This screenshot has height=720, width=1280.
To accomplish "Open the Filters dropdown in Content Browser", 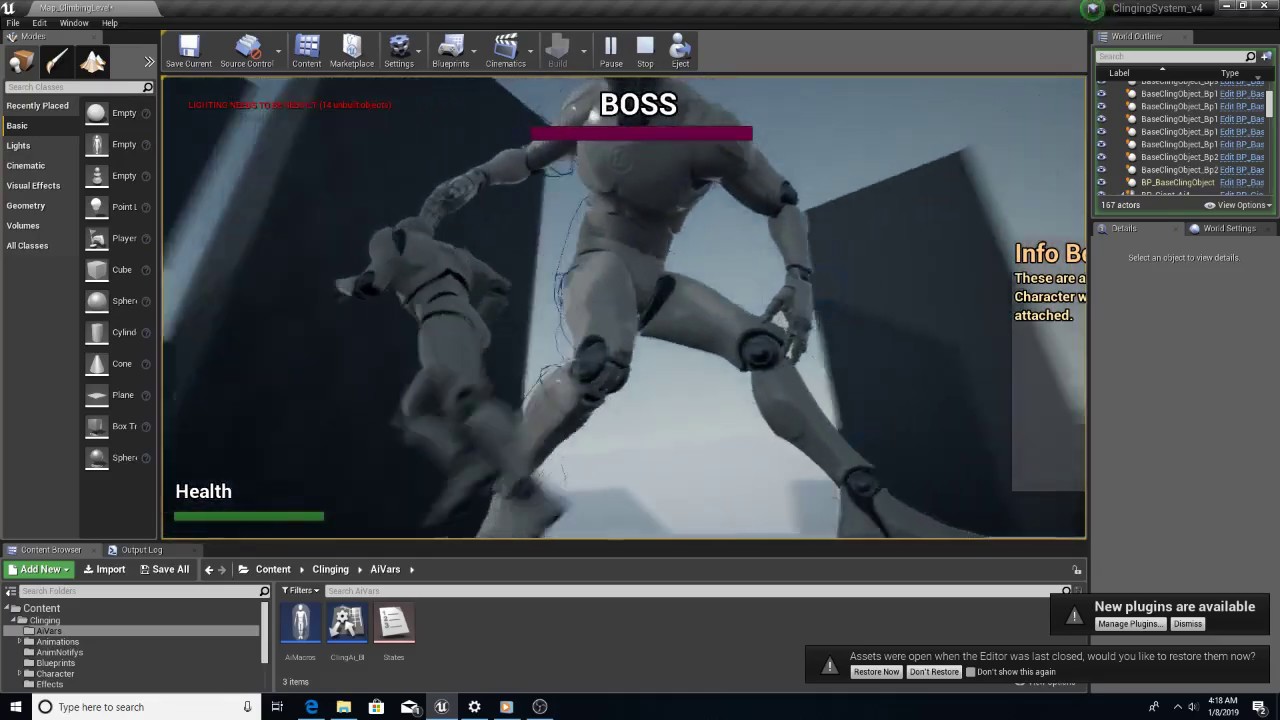I will click(300, 591).
